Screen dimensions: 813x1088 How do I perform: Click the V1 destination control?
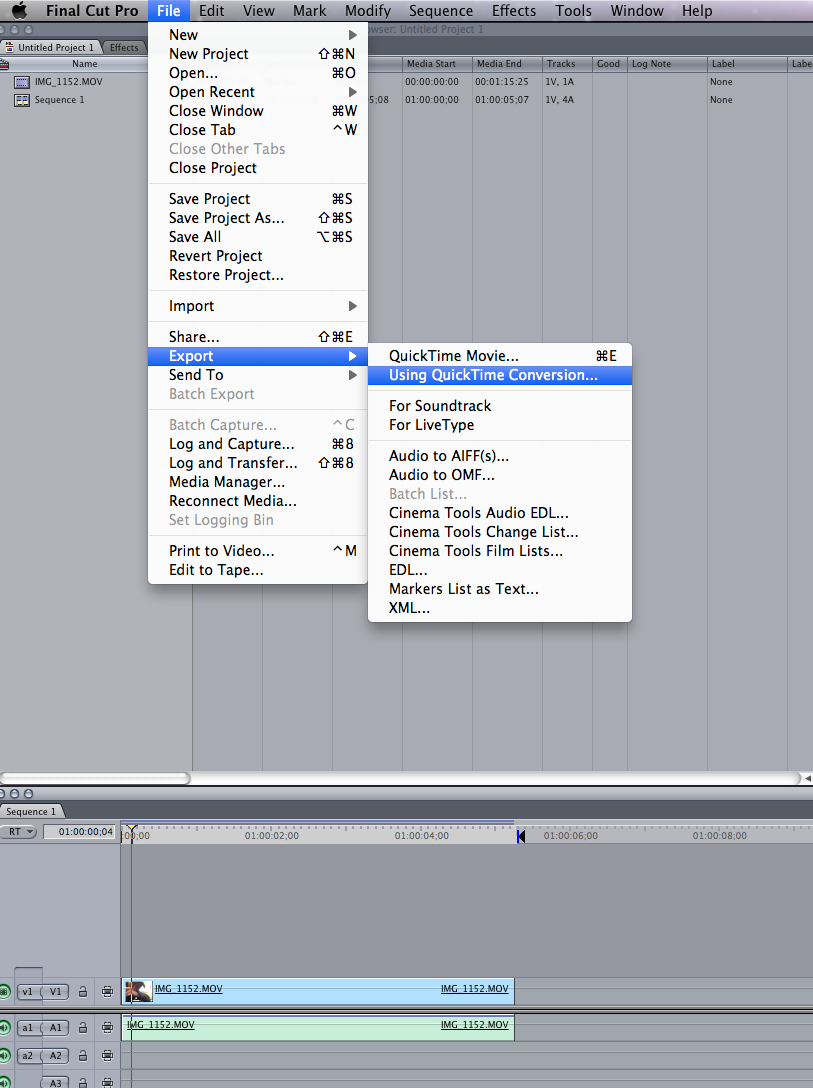tap(55, 992)
